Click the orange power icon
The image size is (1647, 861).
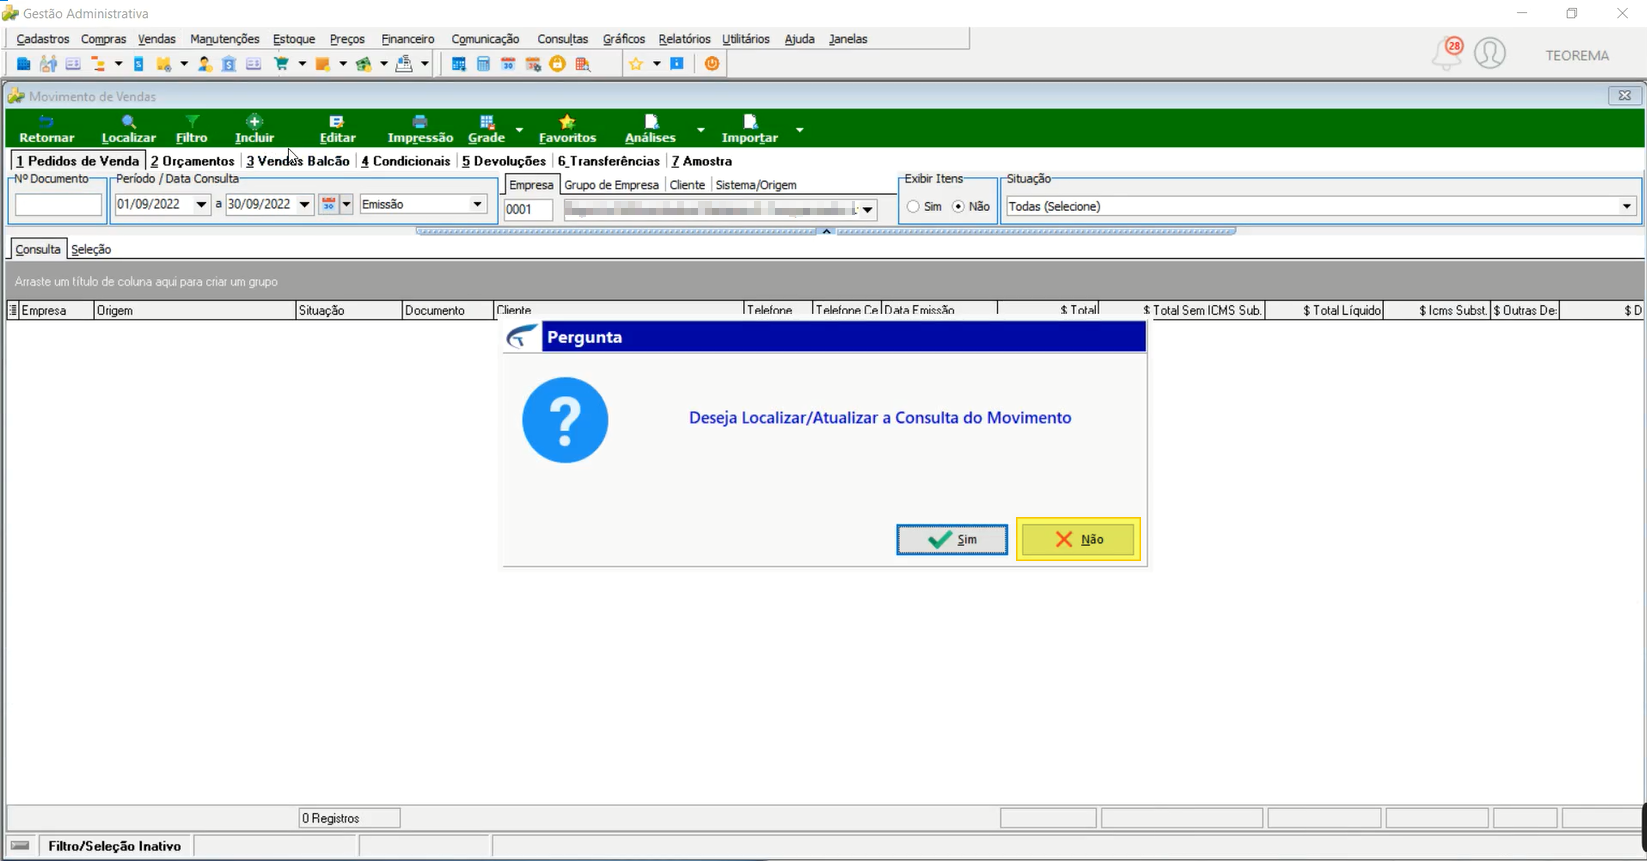point(712,64)
